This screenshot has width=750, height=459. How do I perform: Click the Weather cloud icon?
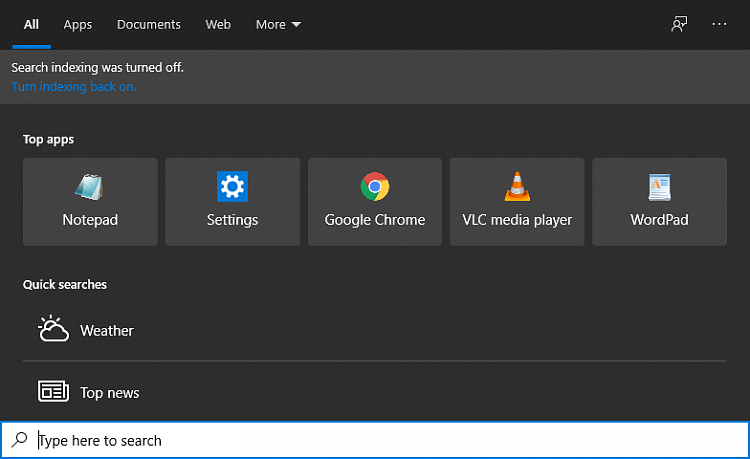coord(53,329)
